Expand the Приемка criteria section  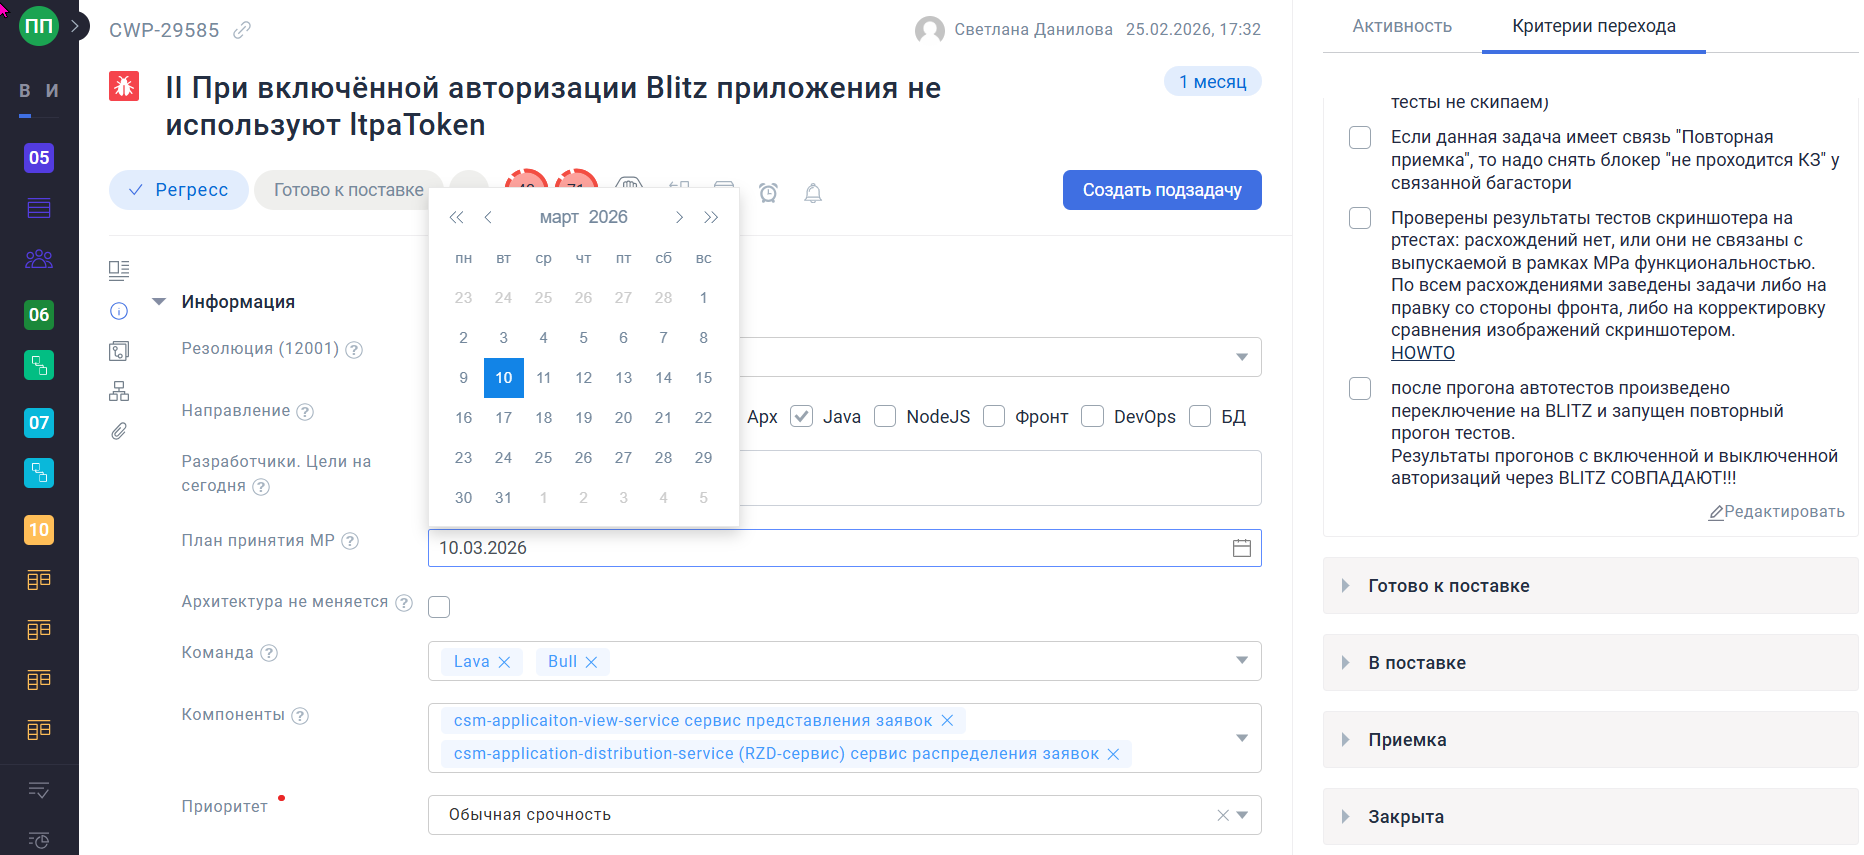coord(1590,740)
